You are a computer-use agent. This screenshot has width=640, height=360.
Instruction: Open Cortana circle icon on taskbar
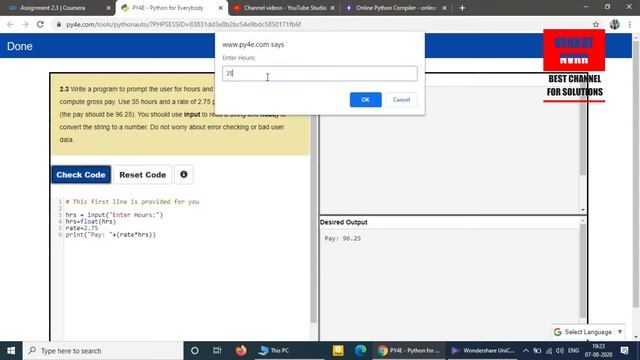195,351
